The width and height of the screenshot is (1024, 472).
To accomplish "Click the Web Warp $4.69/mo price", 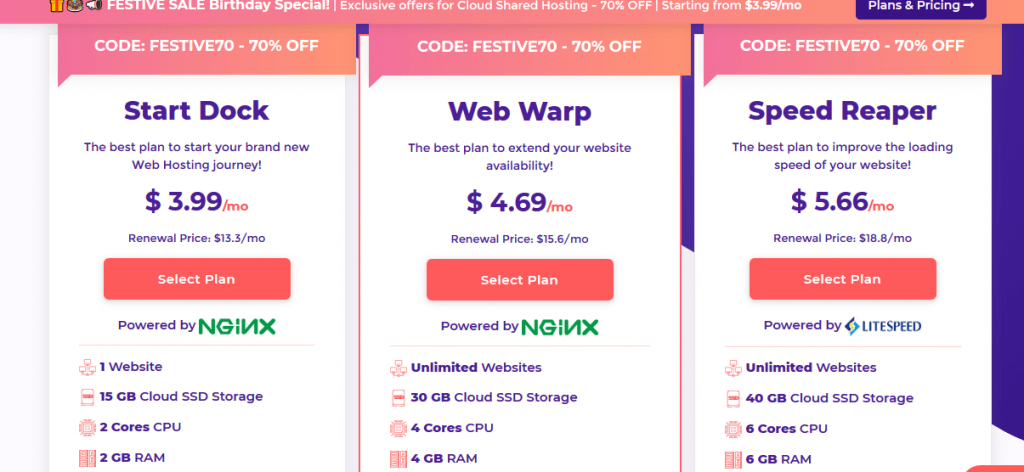I will (520, 202).
